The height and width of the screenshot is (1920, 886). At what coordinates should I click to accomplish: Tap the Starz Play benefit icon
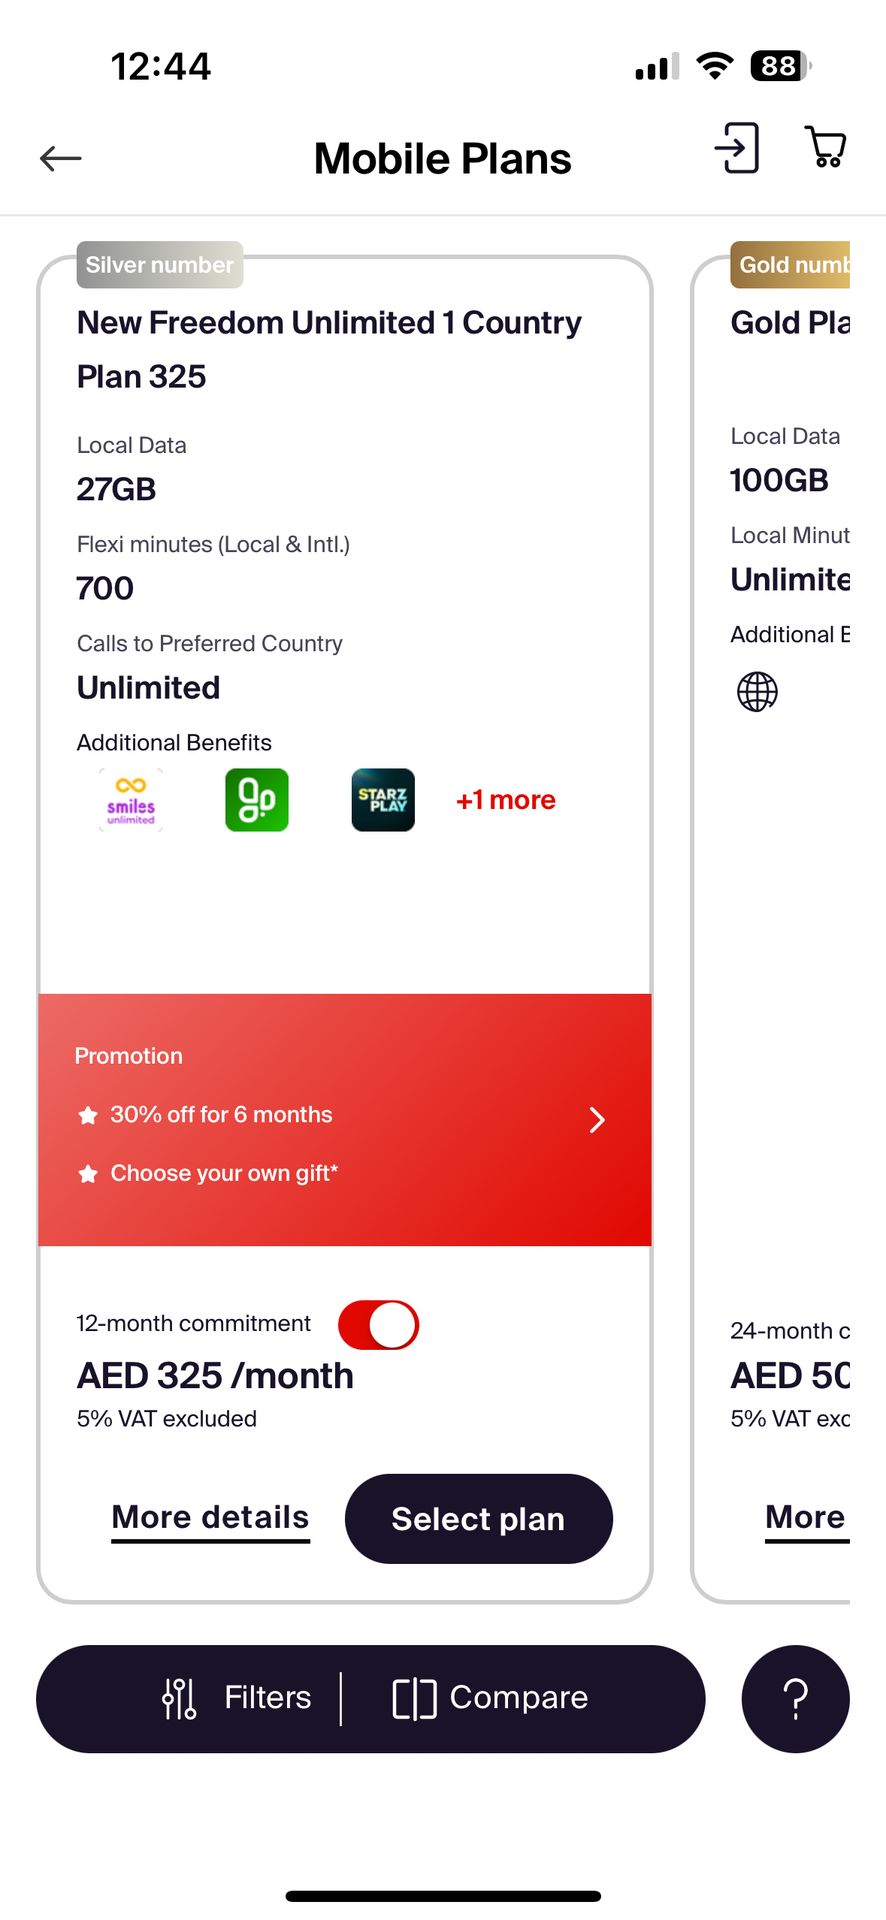(383, 800)
